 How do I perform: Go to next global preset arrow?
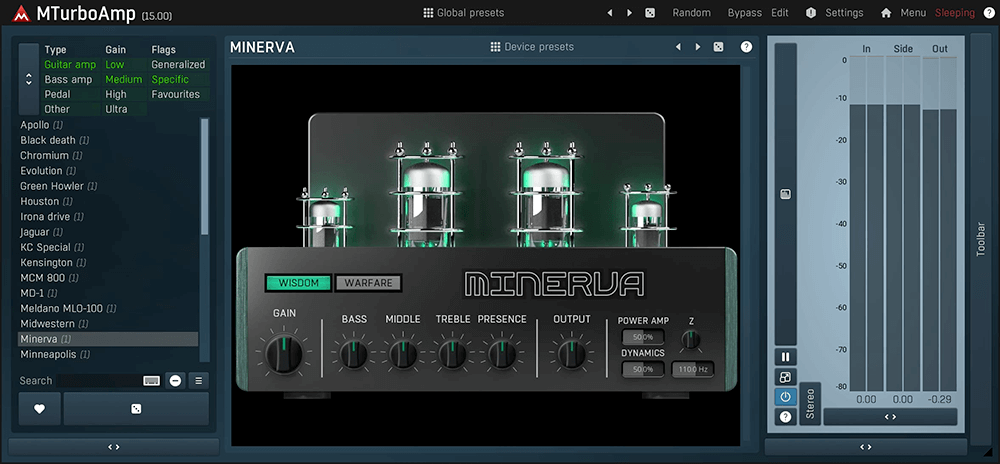pyautogui.click(x=629, y=13)
